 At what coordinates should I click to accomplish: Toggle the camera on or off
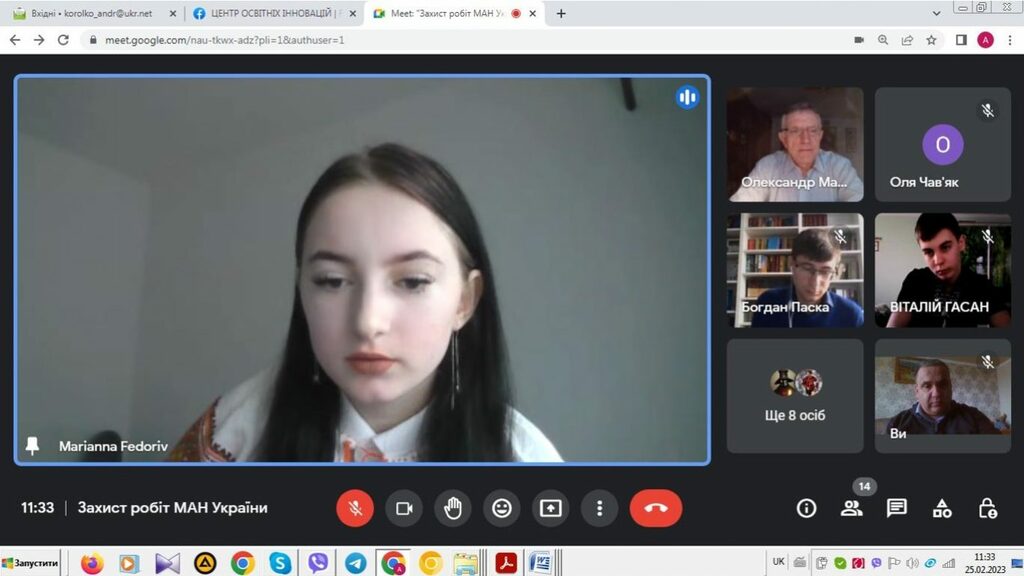pos(404,508)
